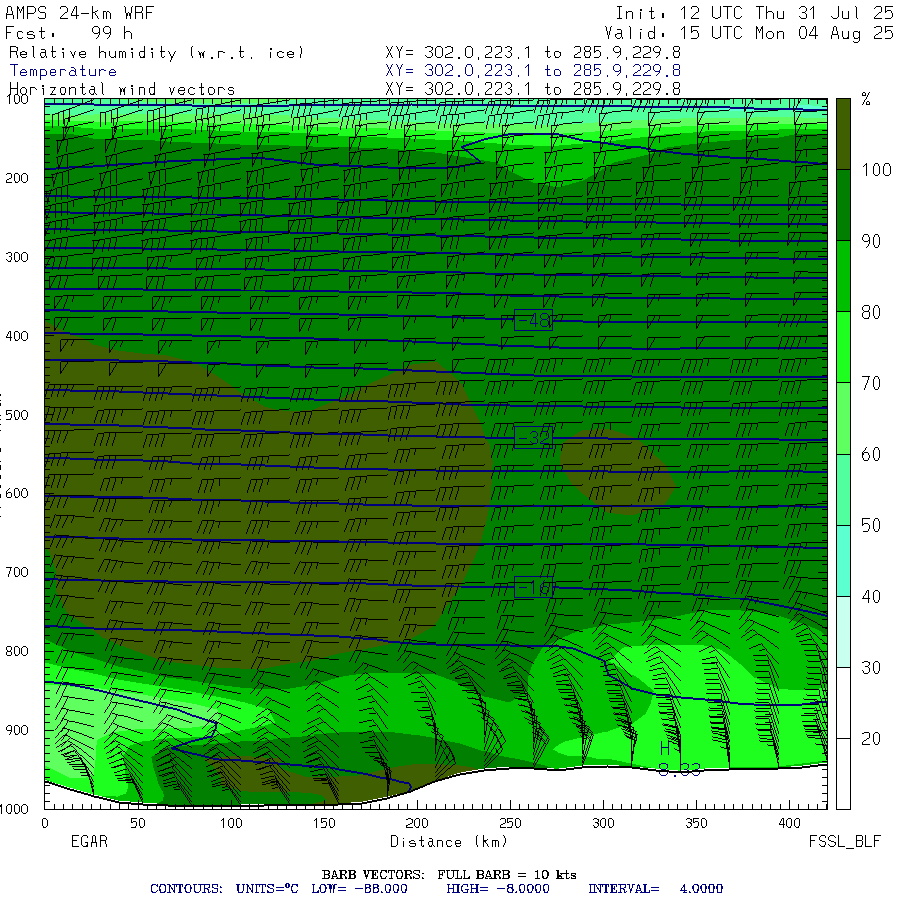Click the 90 colorbar tick label
900x900 pixels.
coord(871,241)
